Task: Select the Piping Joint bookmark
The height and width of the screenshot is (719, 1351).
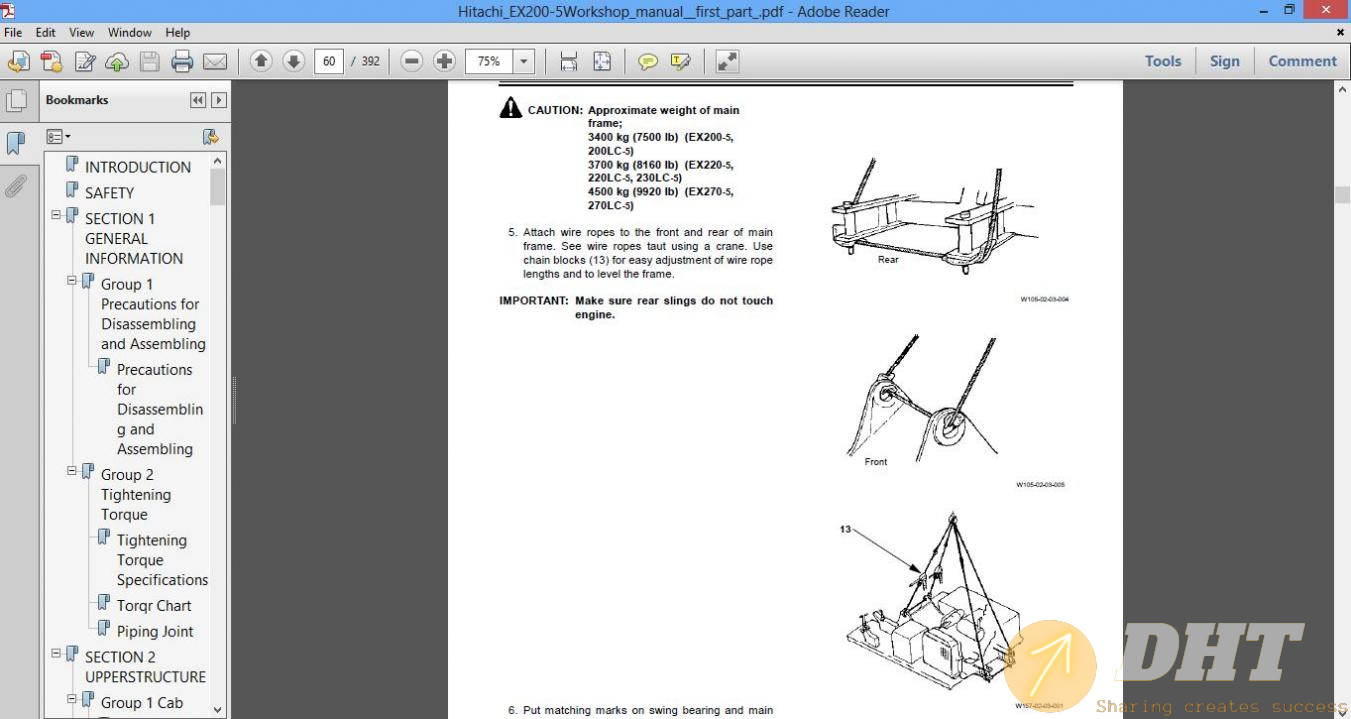Action: pyautogui.click(x=155, y=632)
